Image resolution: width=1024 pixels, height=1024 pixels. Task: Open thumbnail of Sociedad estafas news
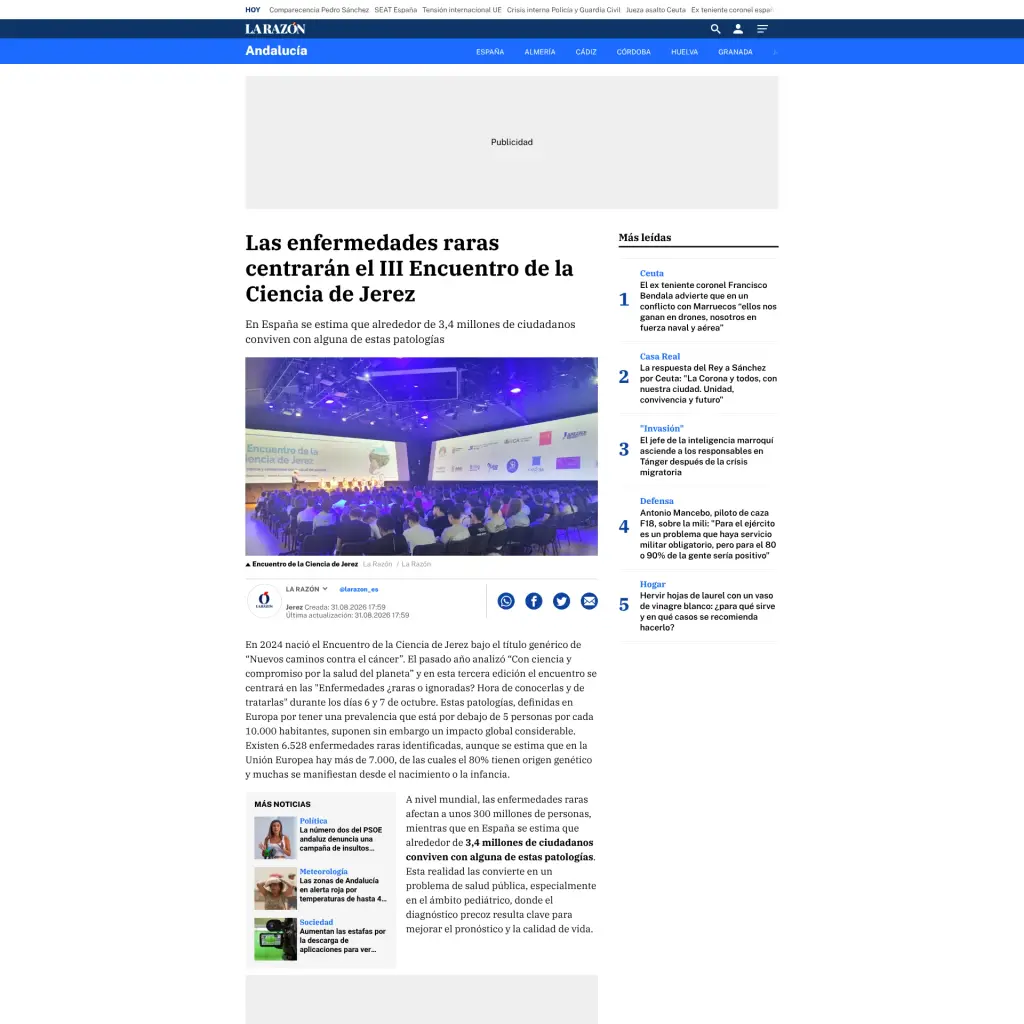[275, 939]
